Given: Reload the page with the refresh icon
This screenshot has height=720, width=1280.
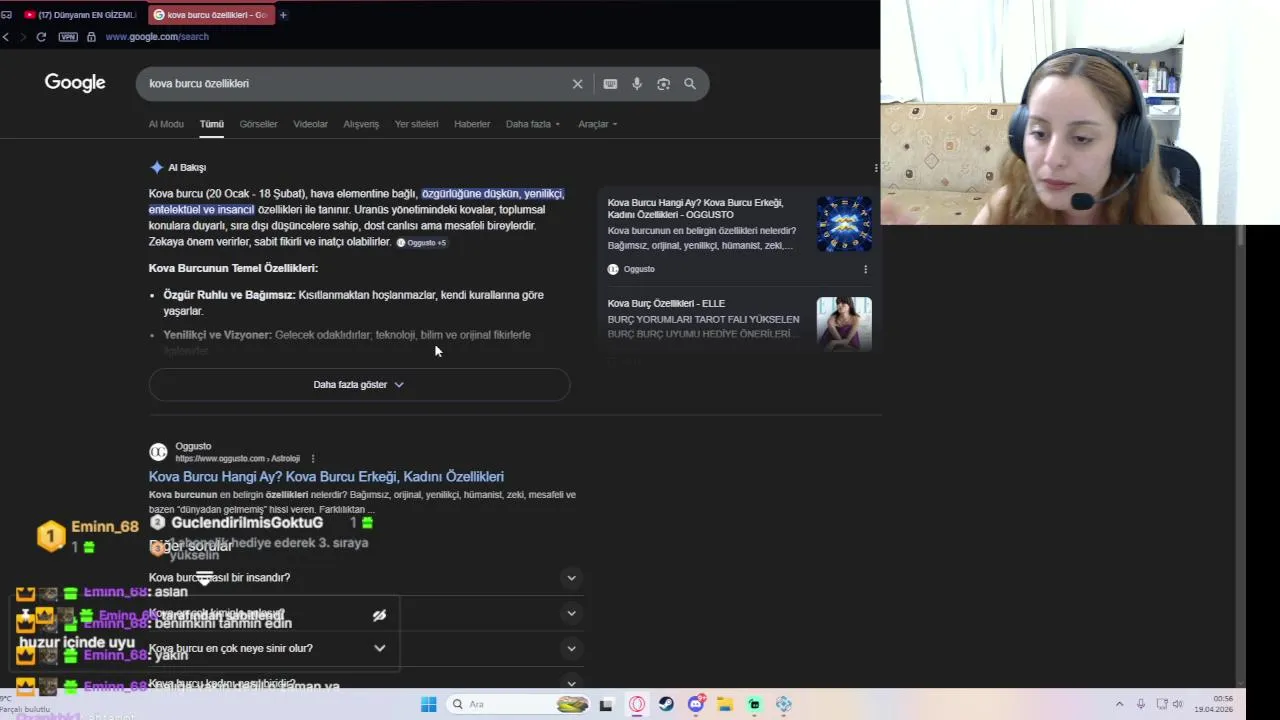Looking at the screenshot, I should coord(41,37).
